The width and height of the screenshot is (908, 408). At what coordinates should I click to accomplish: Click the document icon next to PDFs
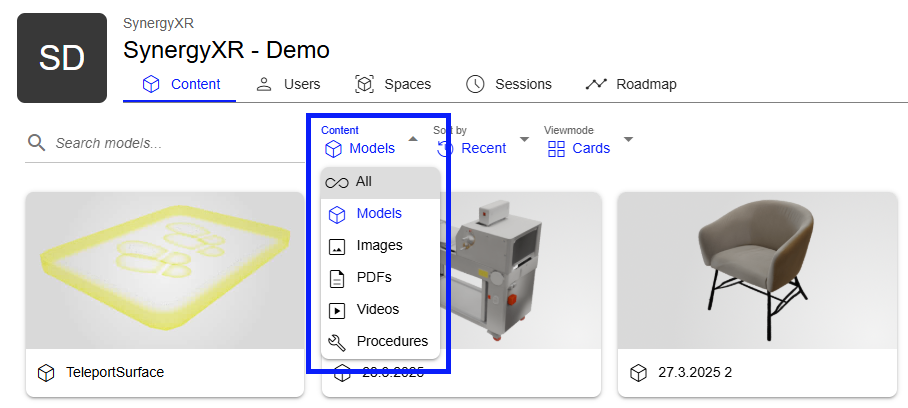[336, 279]
